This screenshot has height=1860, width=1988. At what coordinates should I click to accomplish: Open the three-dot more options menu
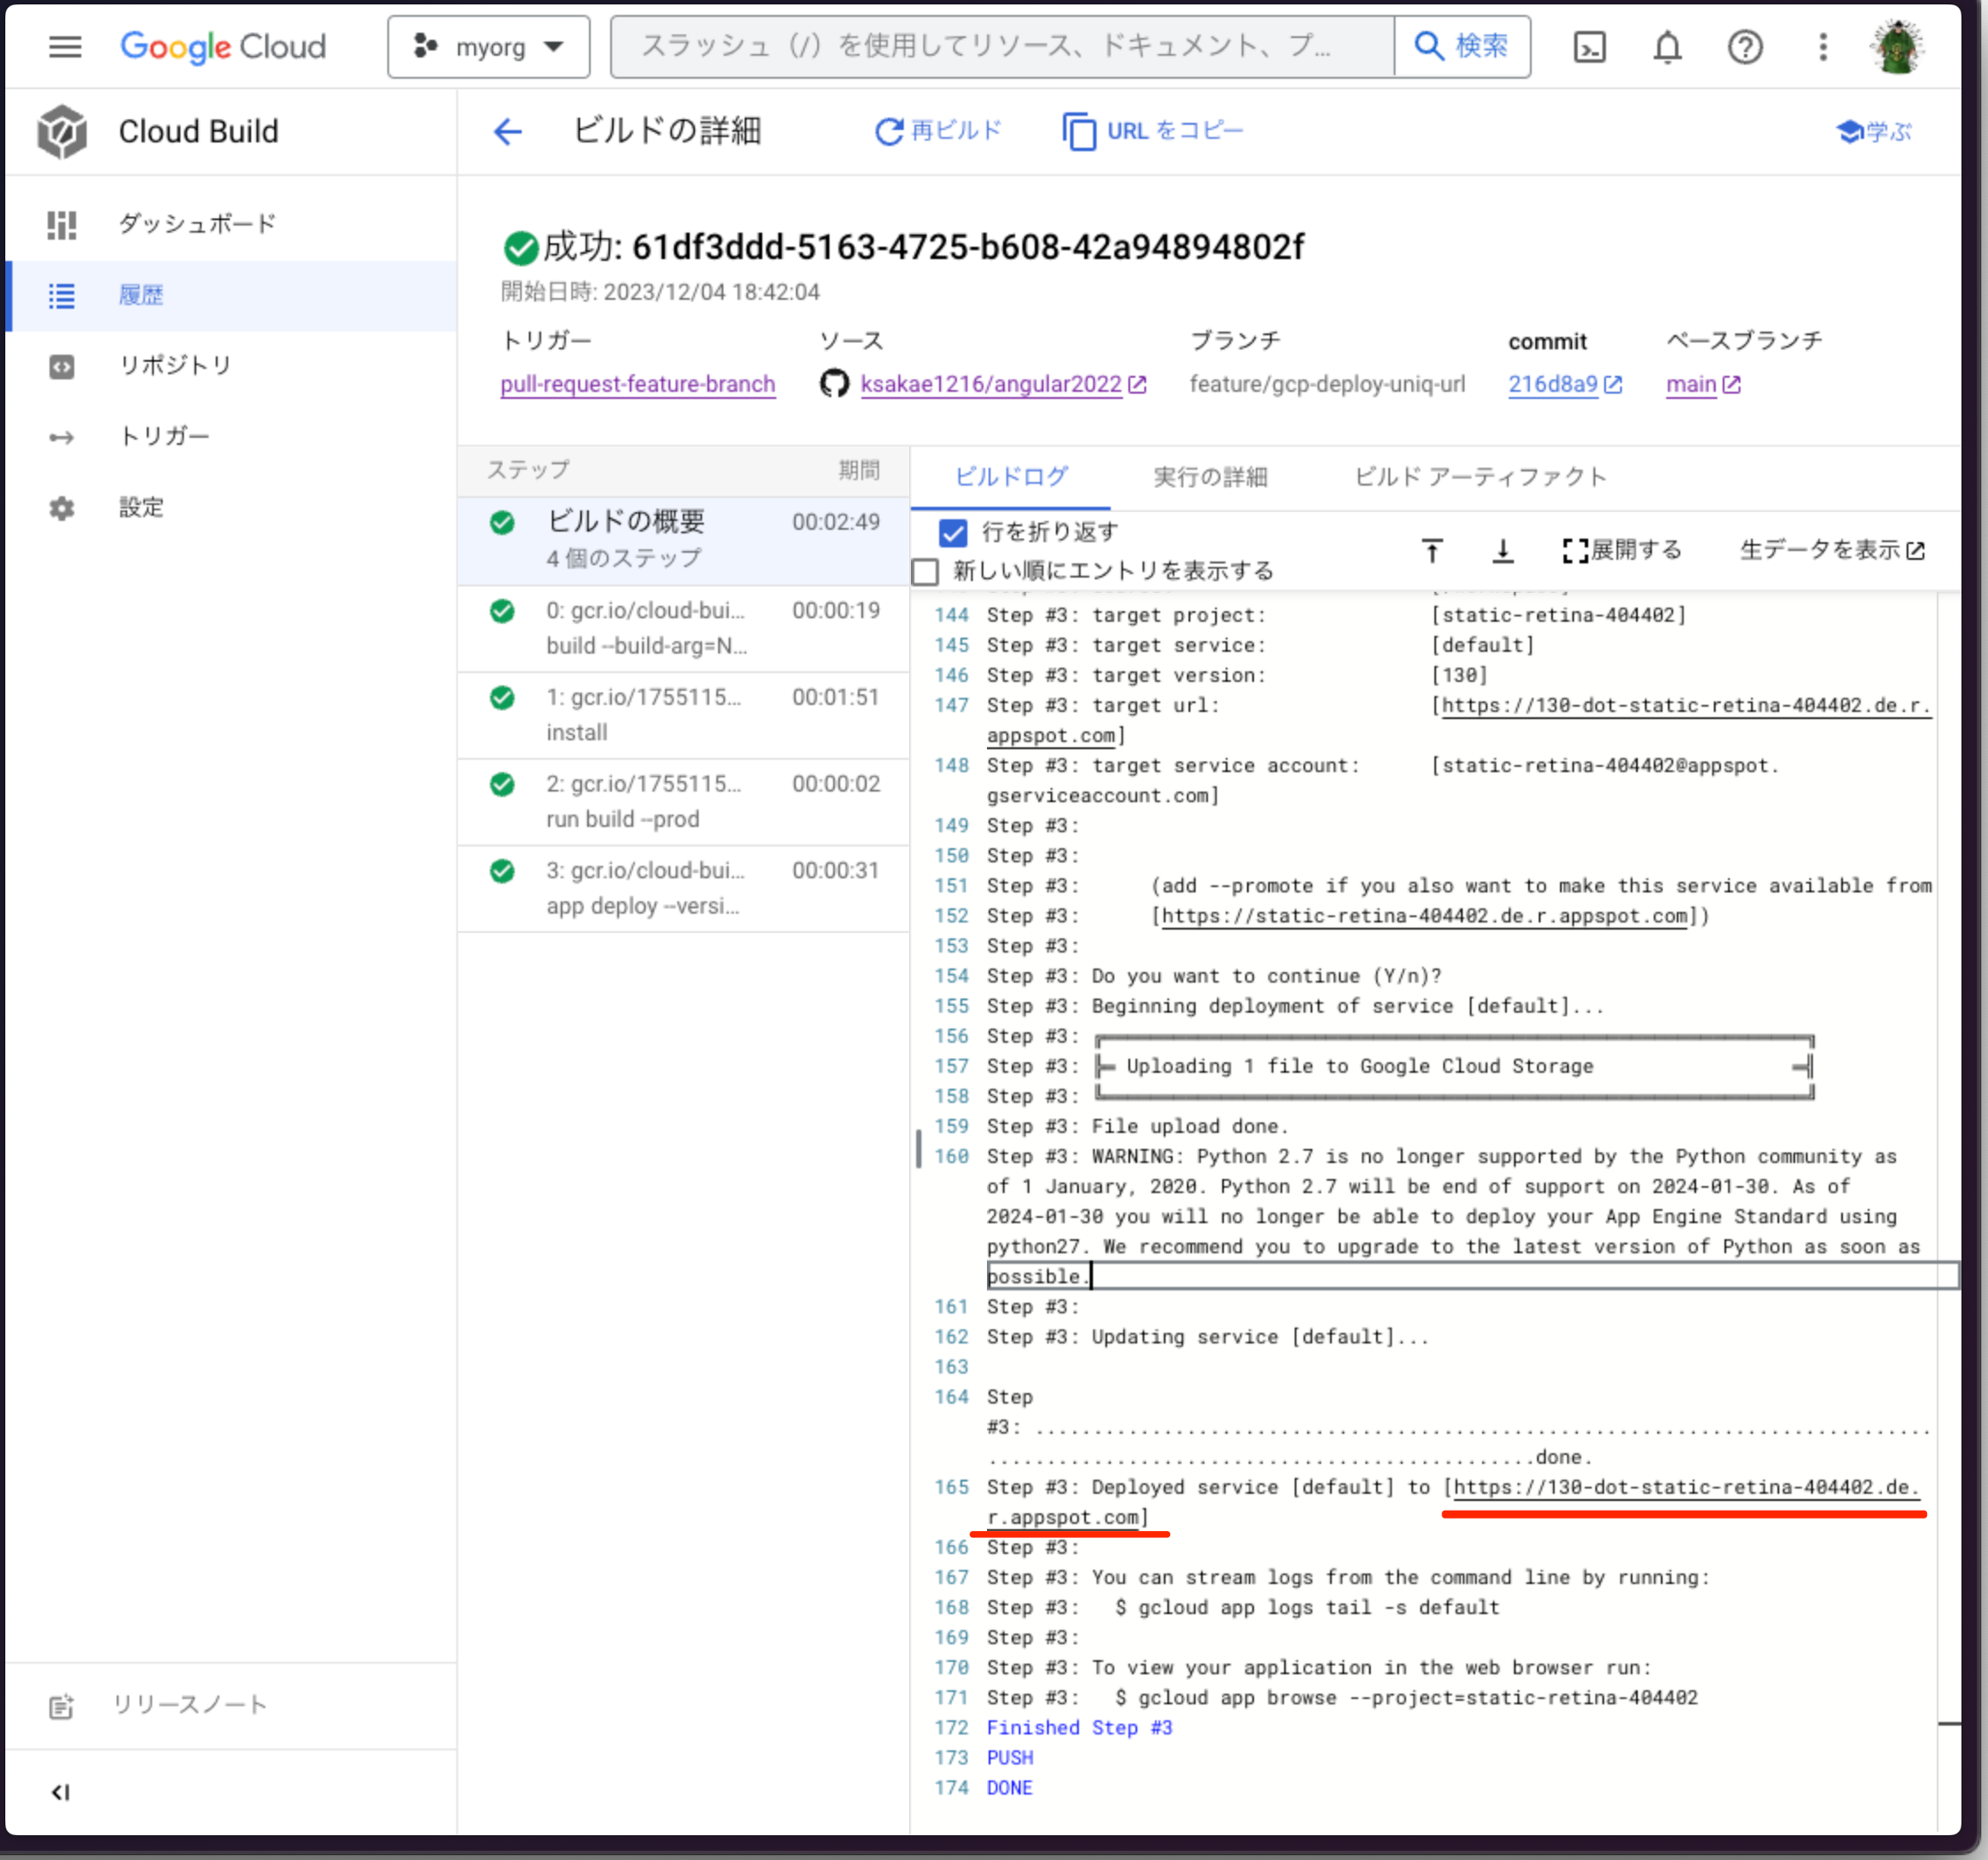(1822, 47)
